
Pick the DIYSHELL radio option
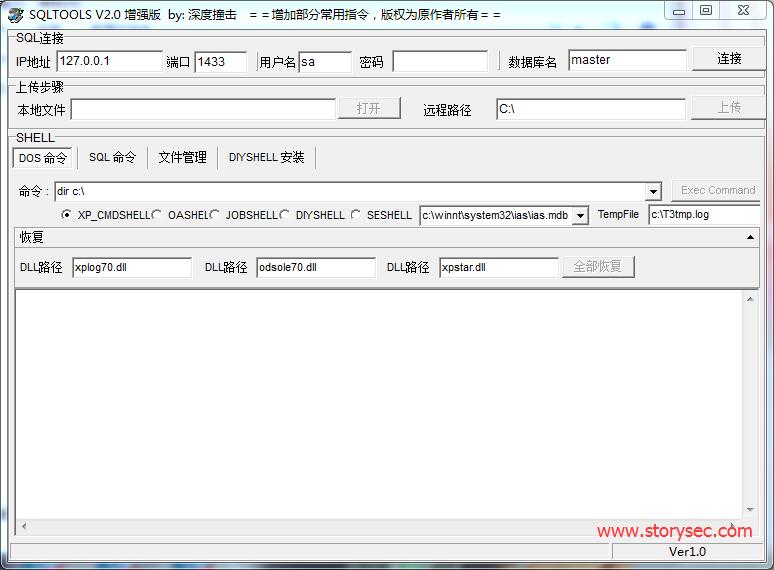pyautogui.click(x=285, y=215)
